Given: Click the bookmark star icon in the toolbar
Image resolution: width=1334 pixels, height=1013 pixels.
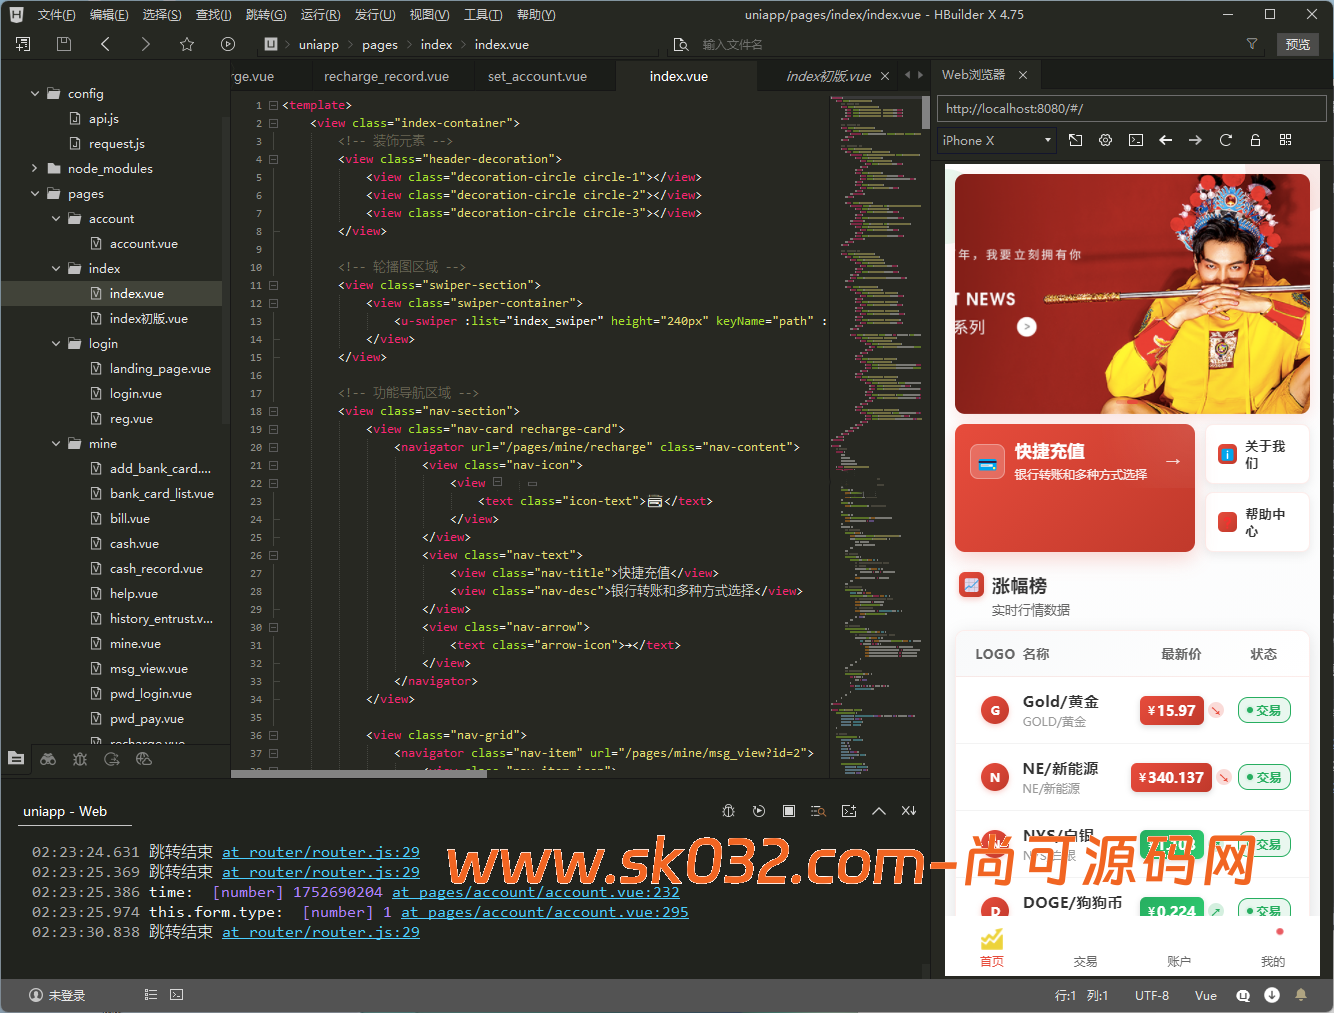Looking at the screenshot, I should pyautogui.click(x=186, y=44).
